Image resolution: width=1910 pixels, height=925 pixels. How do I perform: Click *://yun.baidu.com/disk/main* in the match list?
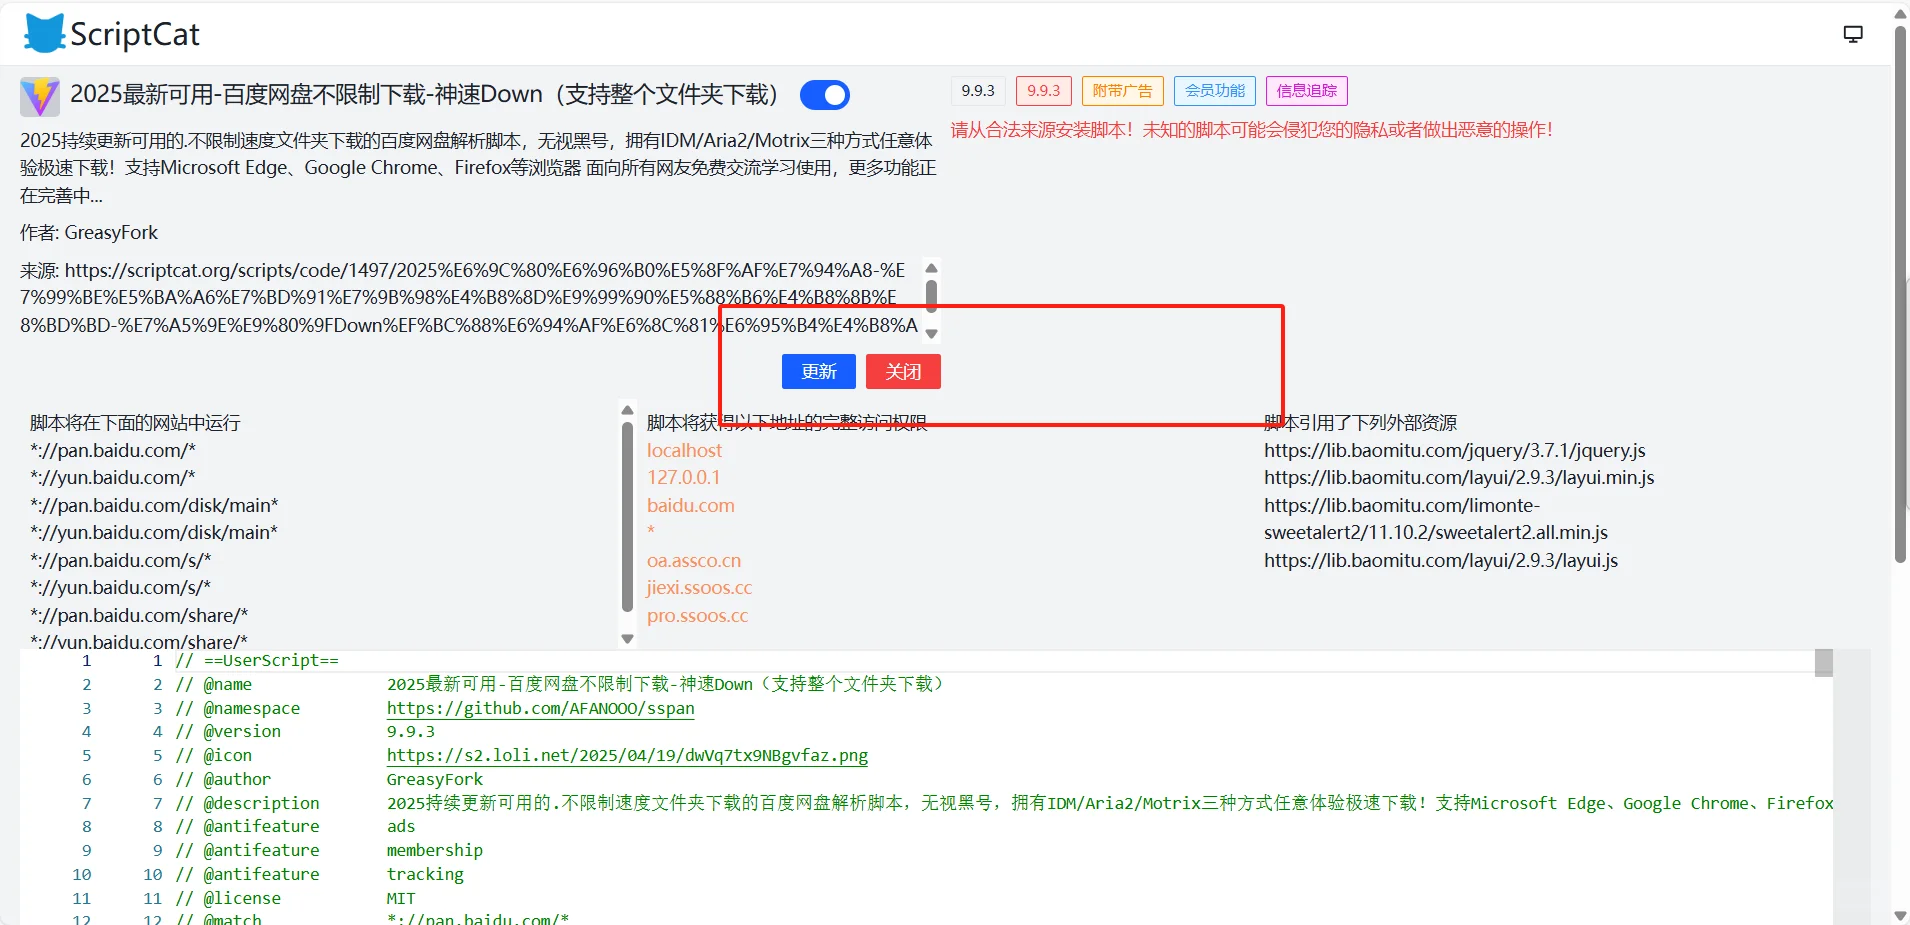coord(154,532)
